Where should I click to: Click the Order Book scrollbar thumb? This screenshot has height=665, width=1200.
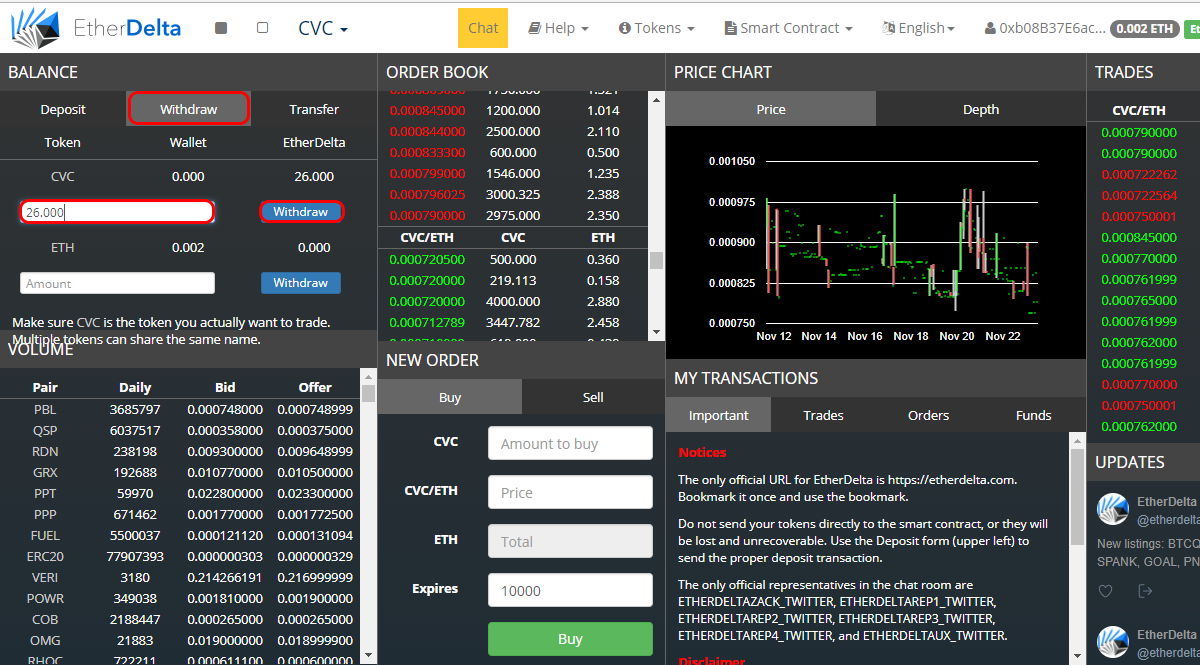pyautogui.click(x=656, y=260)
